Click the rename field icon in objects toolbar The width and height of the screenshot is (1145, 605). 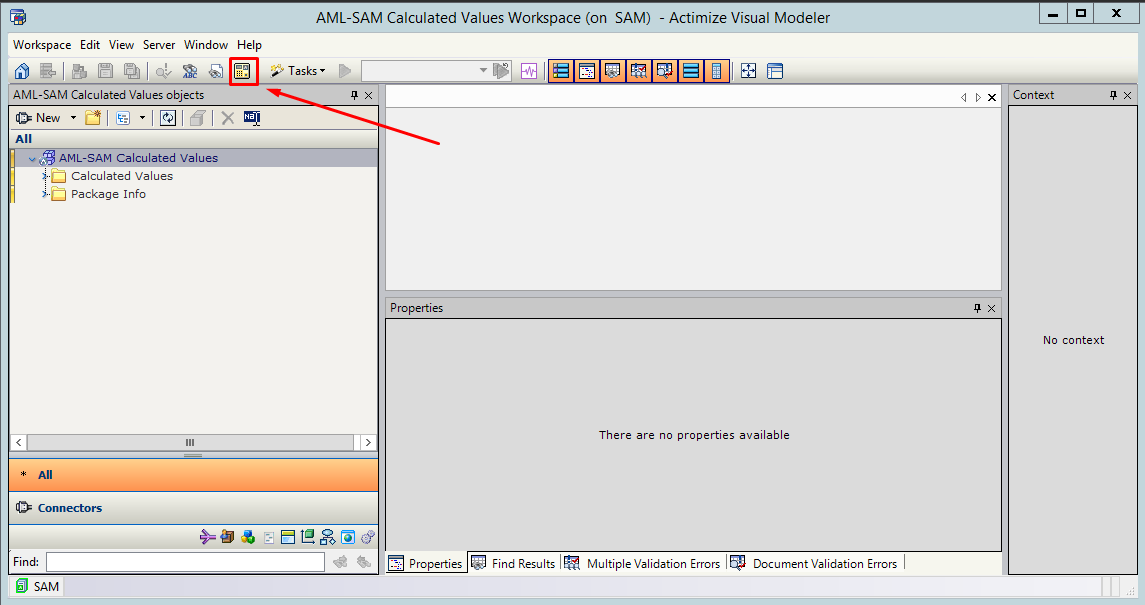pyautogui.click(x=252, y=117)
